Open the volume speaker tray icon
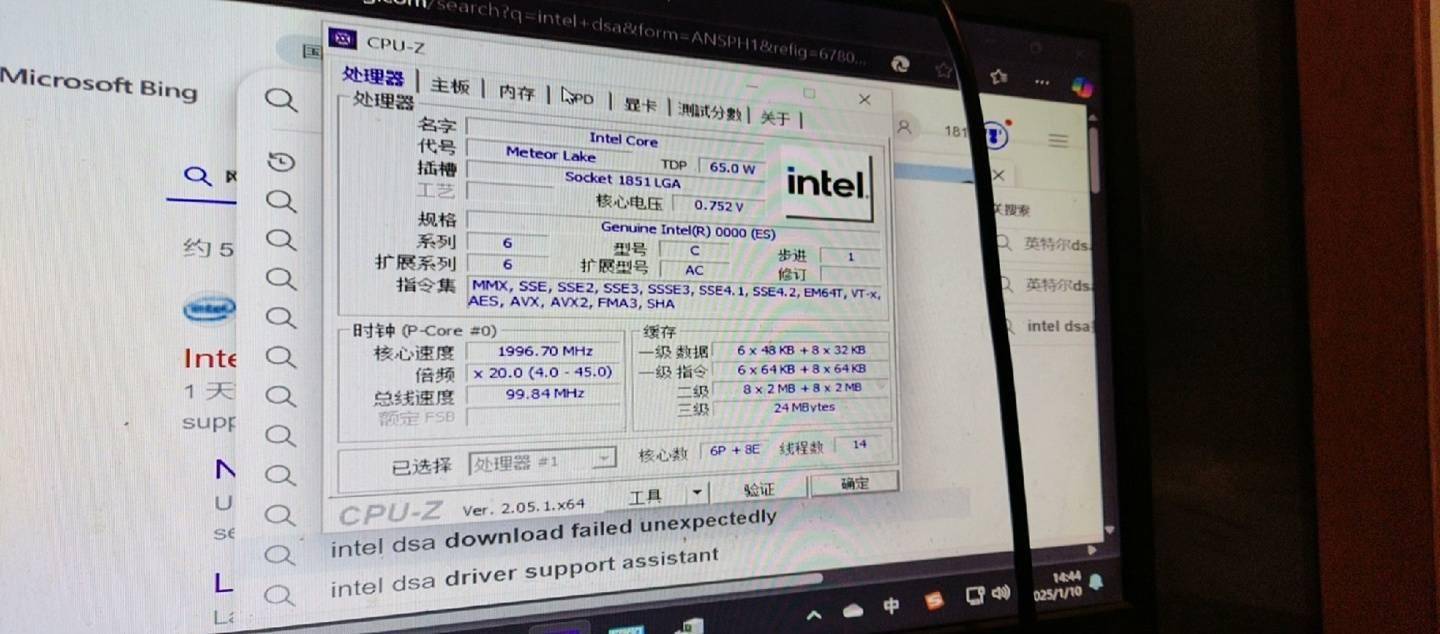Viewport: 1440px width, 634px height. click(x=1001, y=593)
